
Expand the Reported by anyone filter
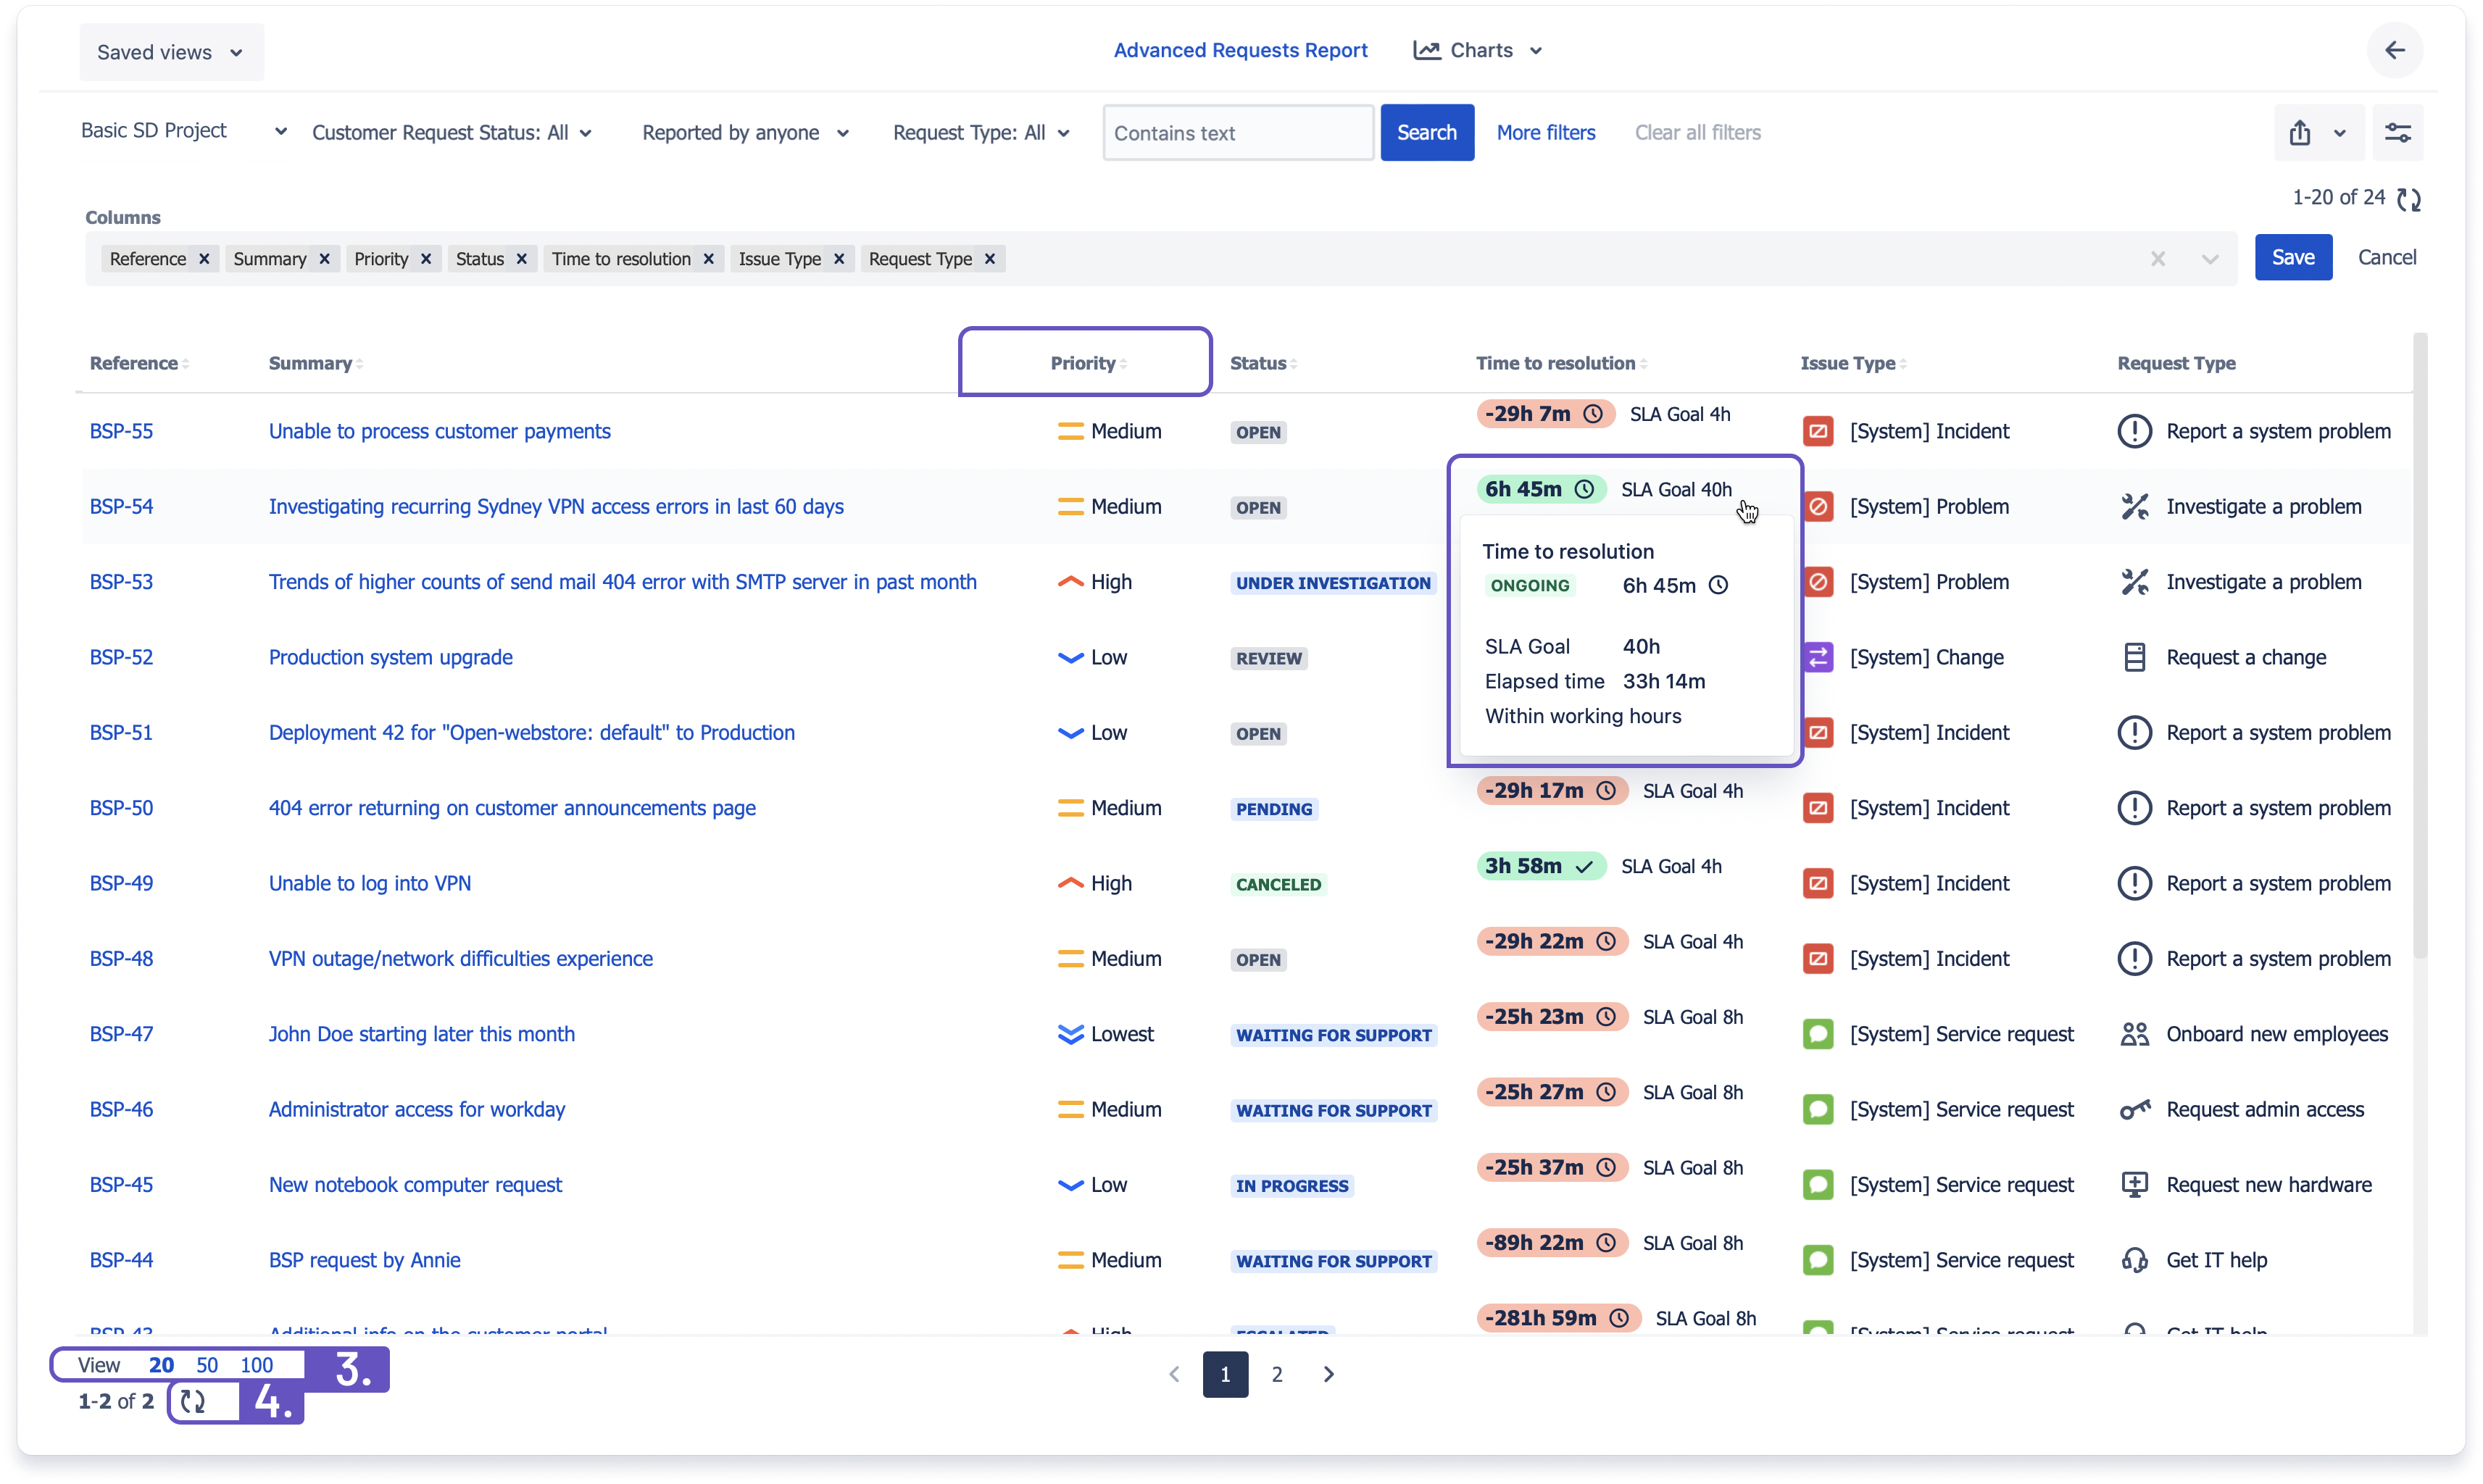(x=744, y=132)
